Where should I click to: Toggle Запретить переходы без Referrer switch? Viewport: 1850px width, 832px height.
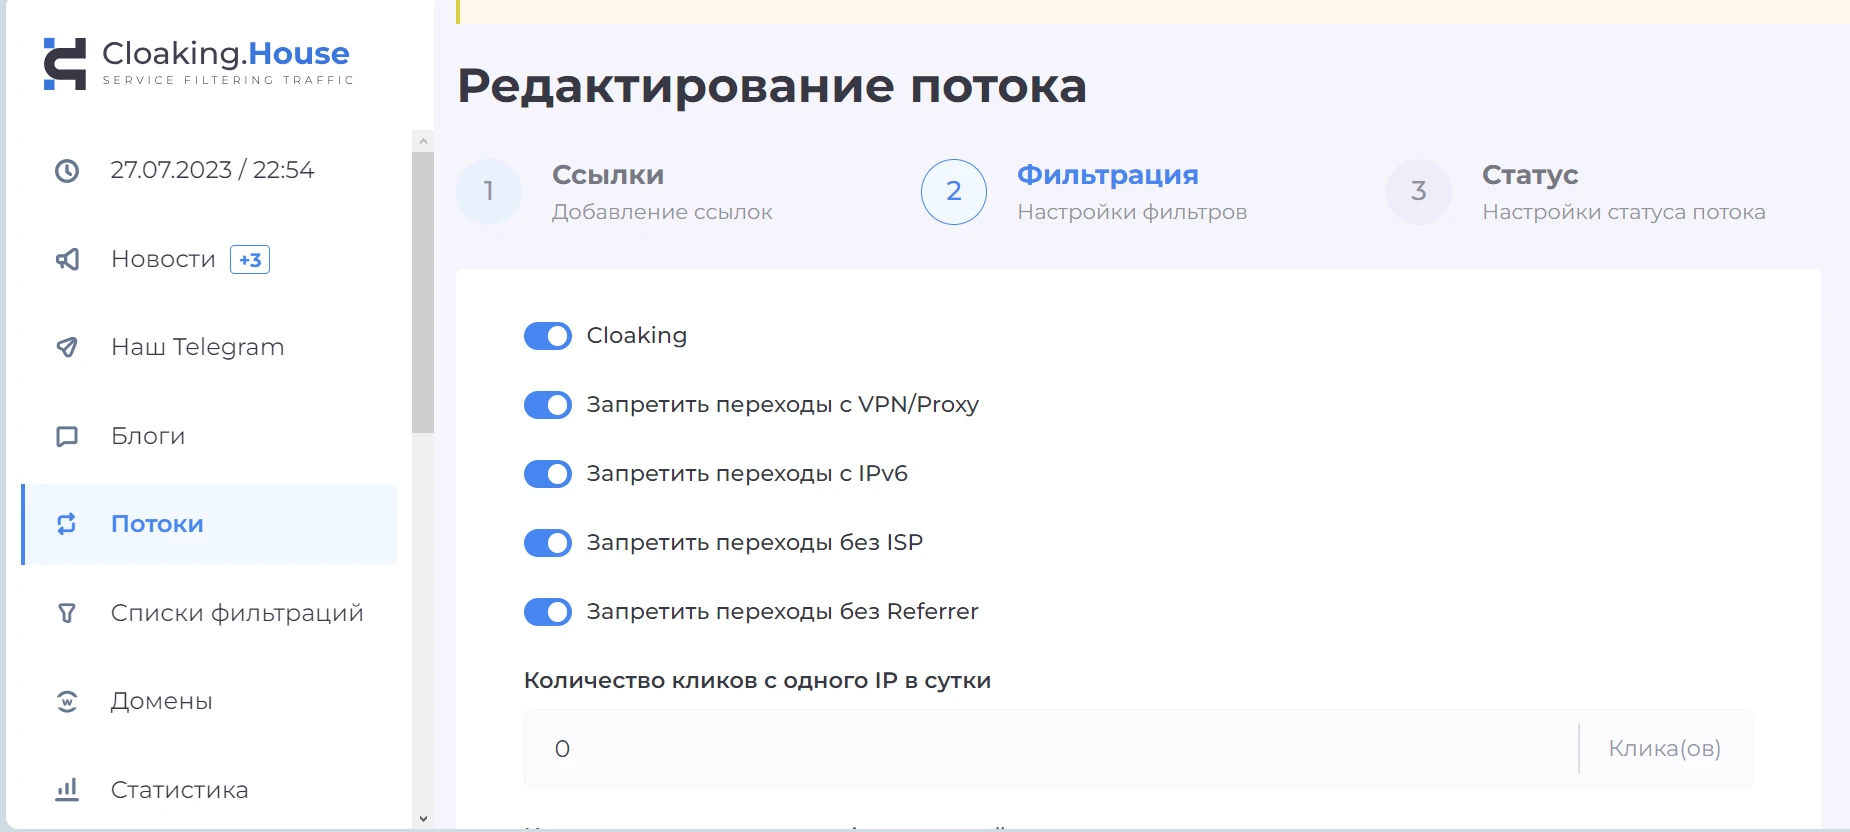click(548, 612)
